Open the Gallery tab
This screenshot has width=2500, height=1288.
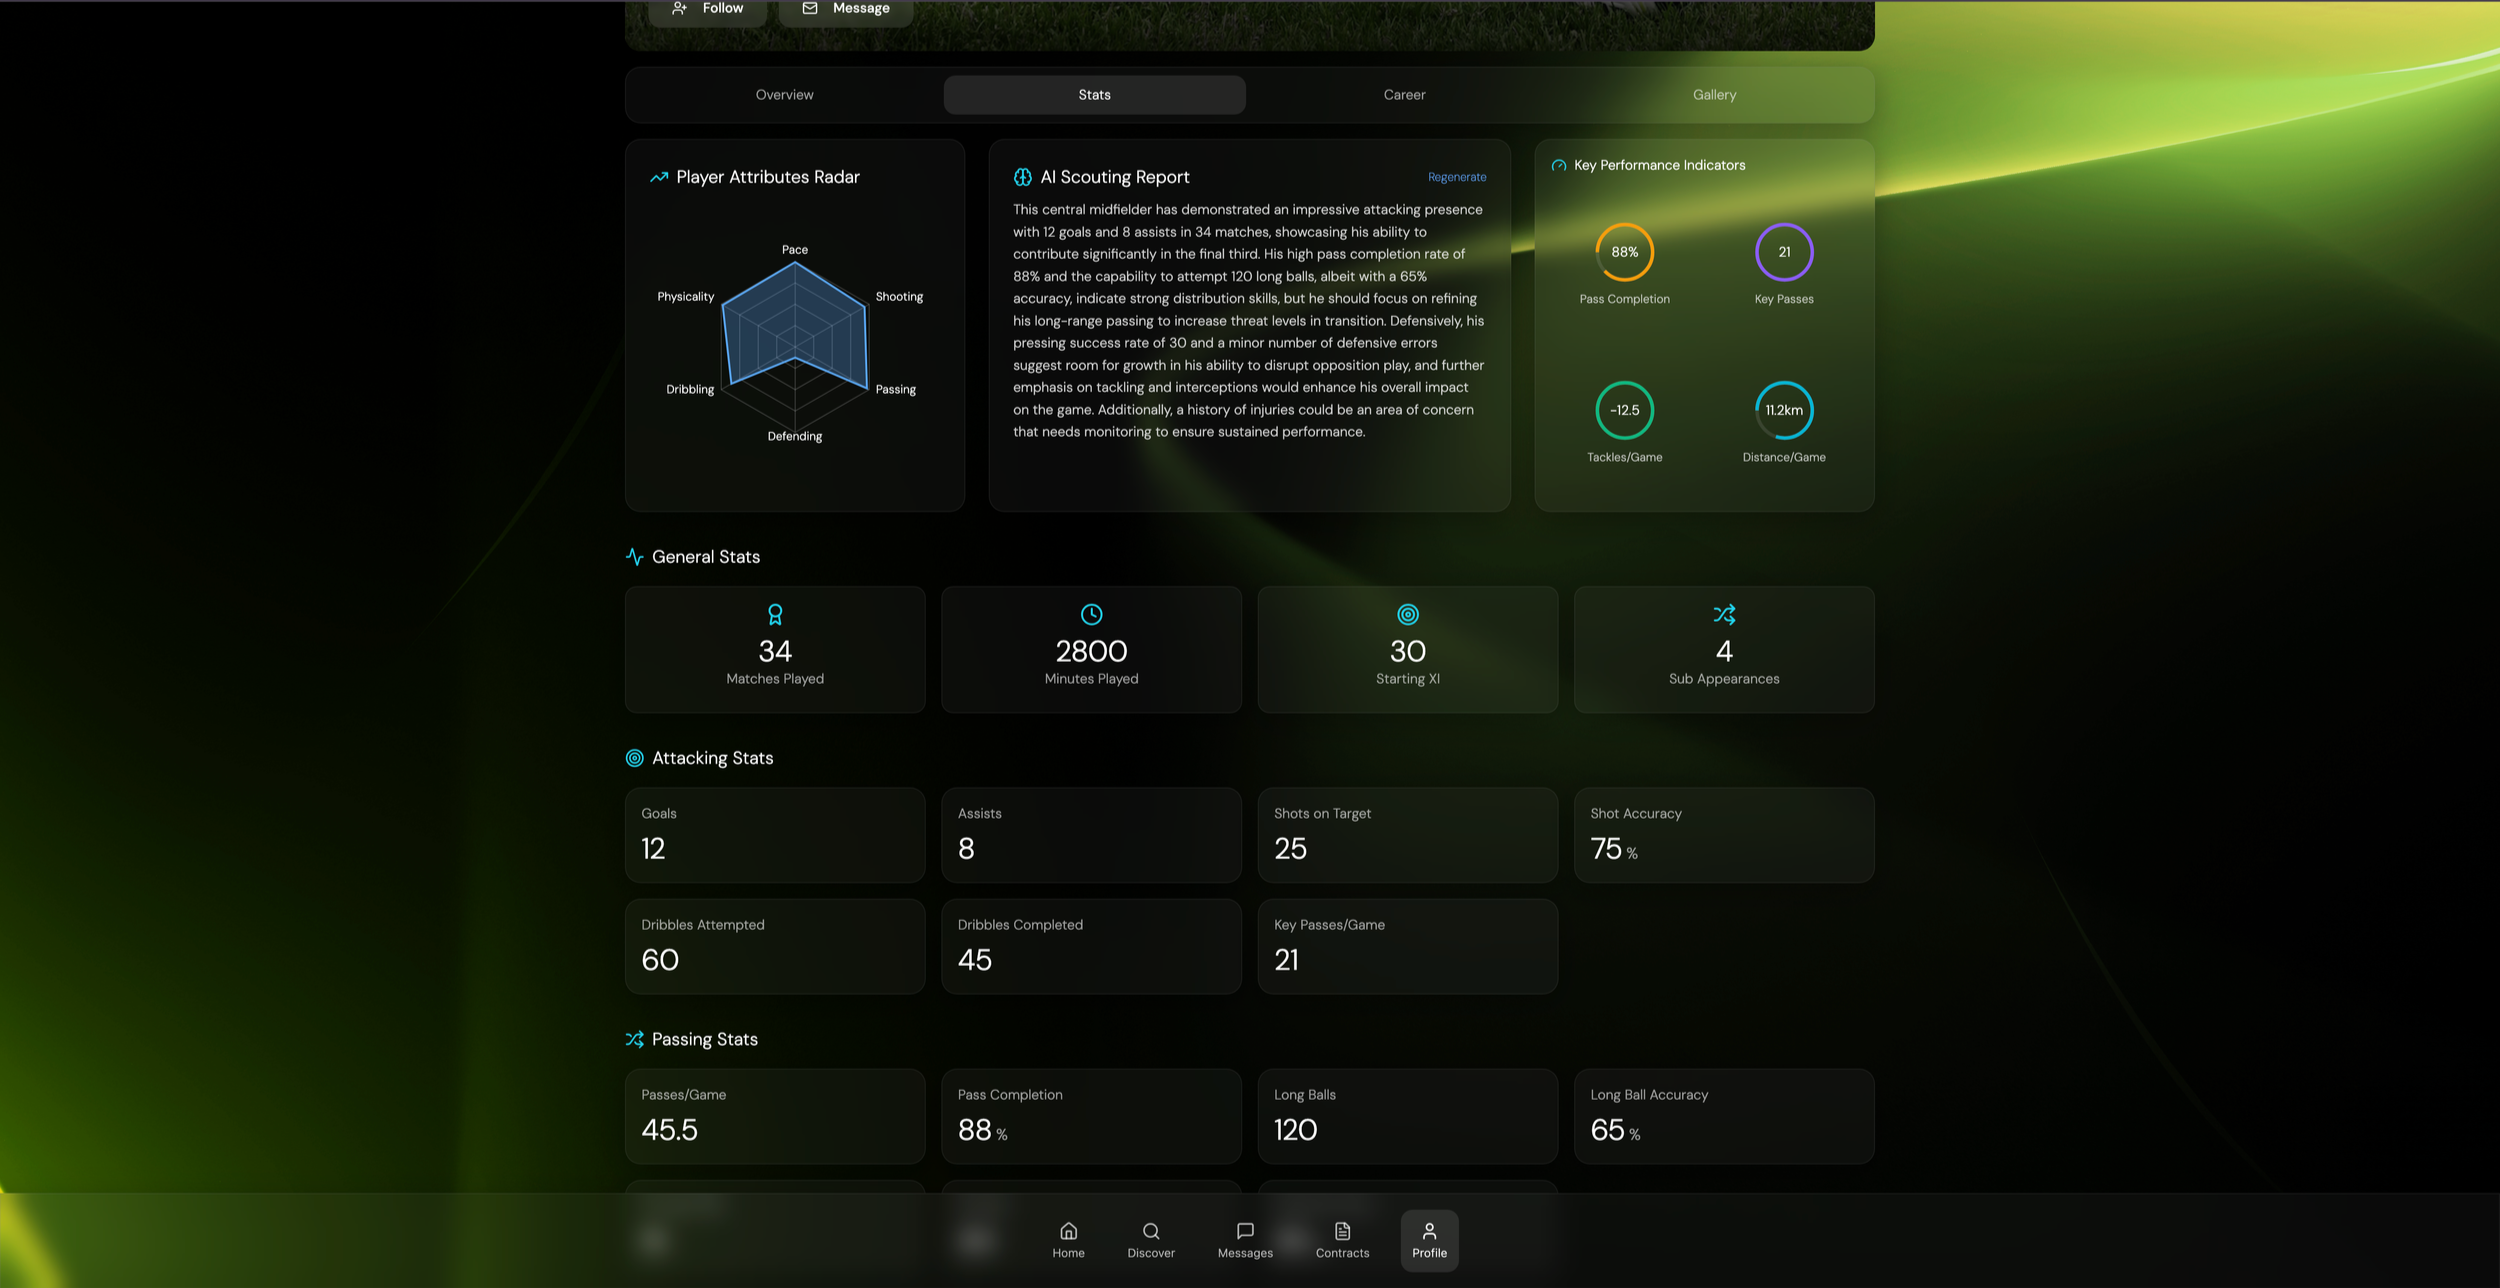click(x=1714, y=95)
